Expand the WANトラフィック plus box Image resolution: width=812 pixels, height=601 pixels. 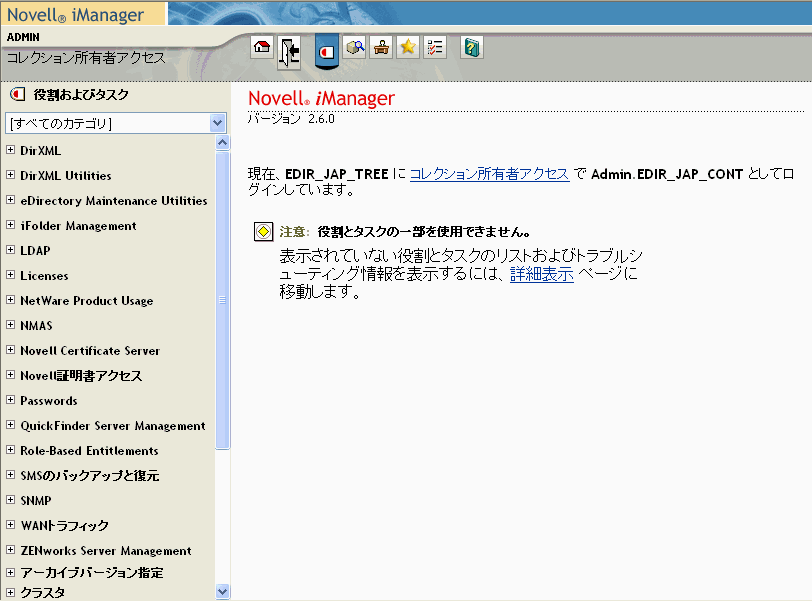[x=10, y=524]
